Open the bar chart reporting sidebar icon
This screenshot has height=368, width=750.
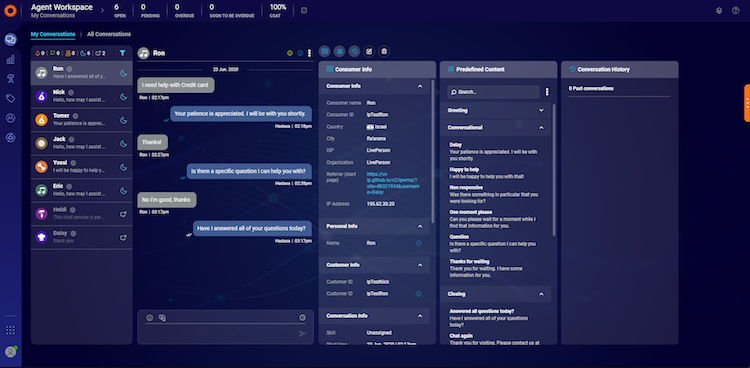pyautogui.click(x=11, y=59)
